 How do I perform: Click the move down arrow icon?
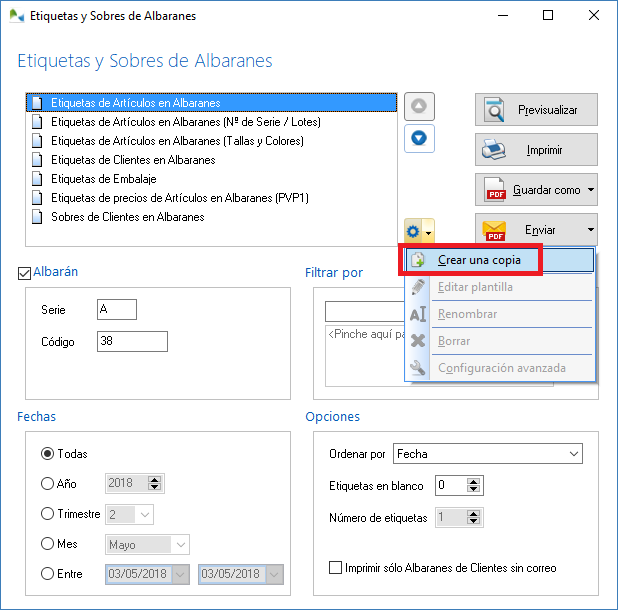(418, 137)
